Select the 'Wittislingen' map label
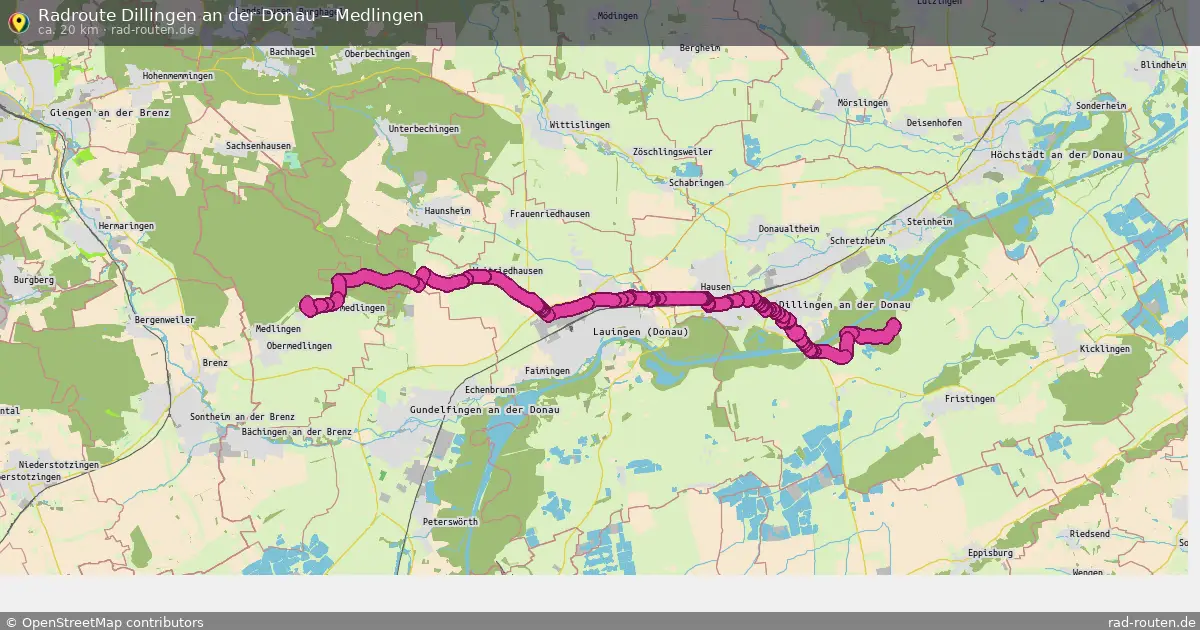 tap(579, 125)
